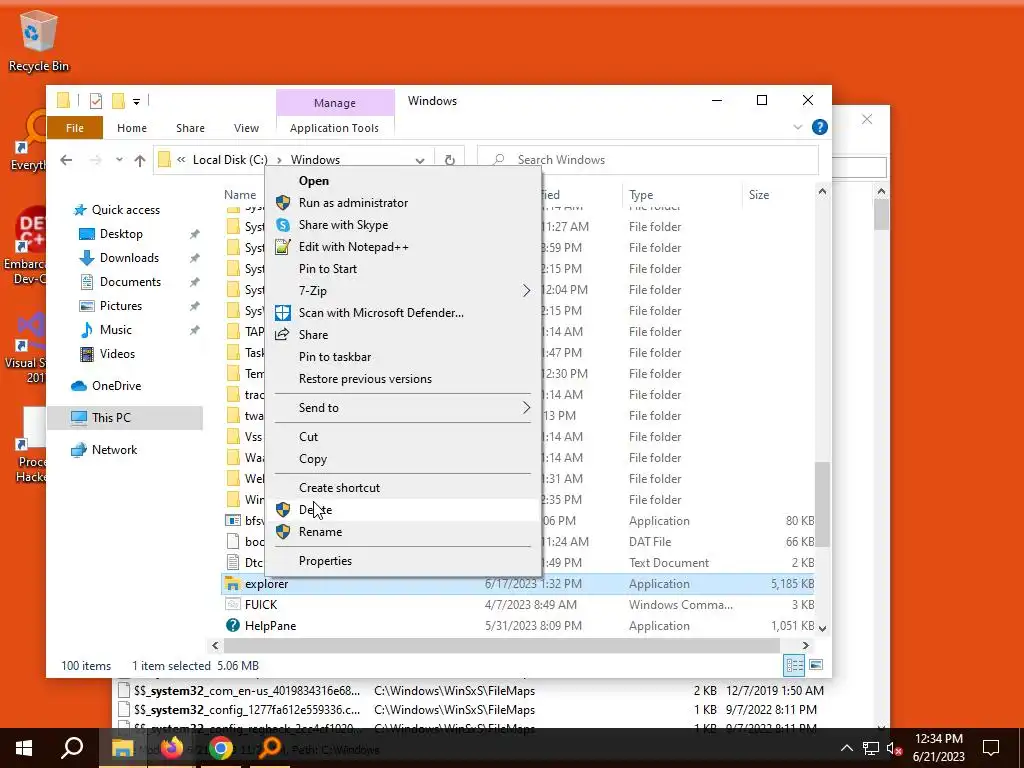Expand the ribbon chevron
Image resolution: width=1024 pixels, height=768 pixels.
797,127
